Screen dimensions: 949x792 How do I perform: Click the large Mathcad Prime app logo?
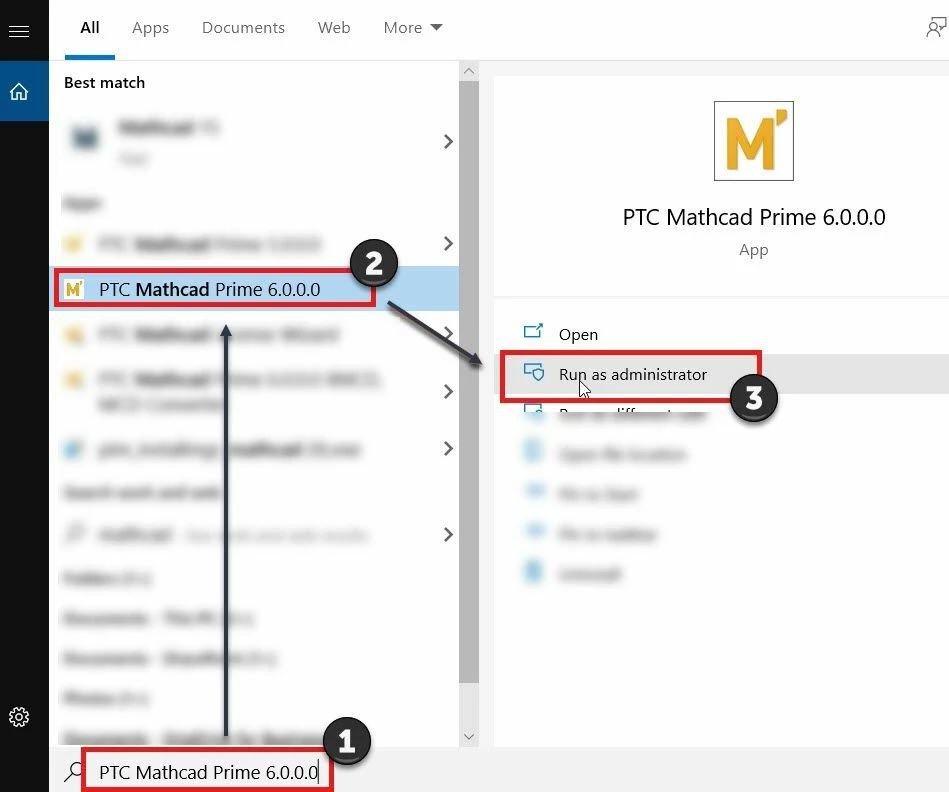754,141
